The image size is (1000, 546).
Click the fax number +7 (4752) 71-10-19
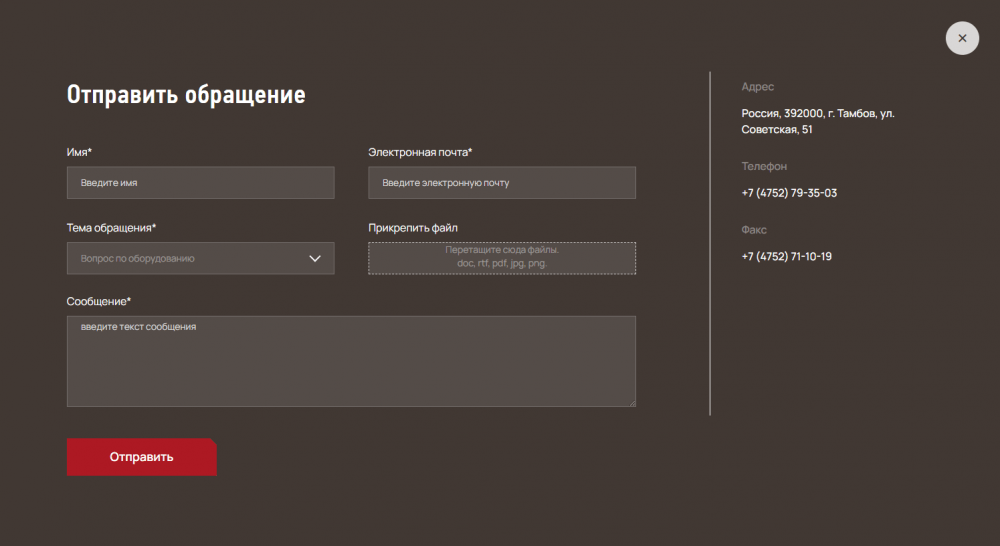coord(786,256)
